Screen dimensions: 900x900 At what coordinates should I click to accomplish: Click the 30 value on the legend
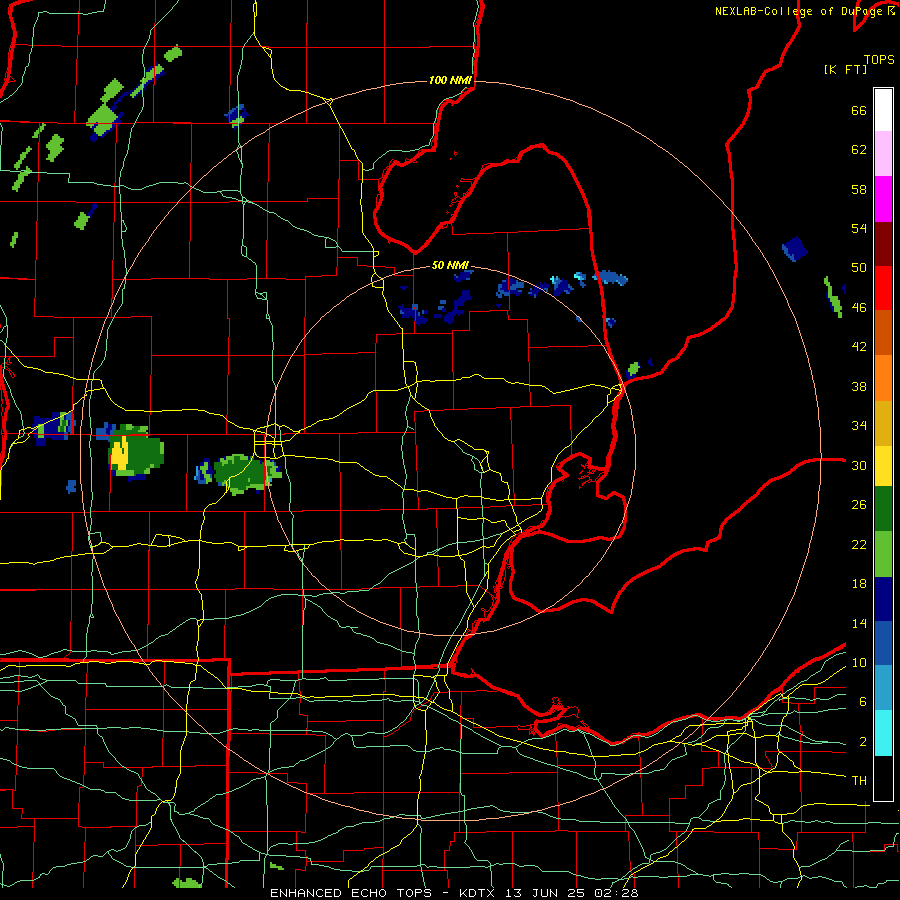[859, 465]
